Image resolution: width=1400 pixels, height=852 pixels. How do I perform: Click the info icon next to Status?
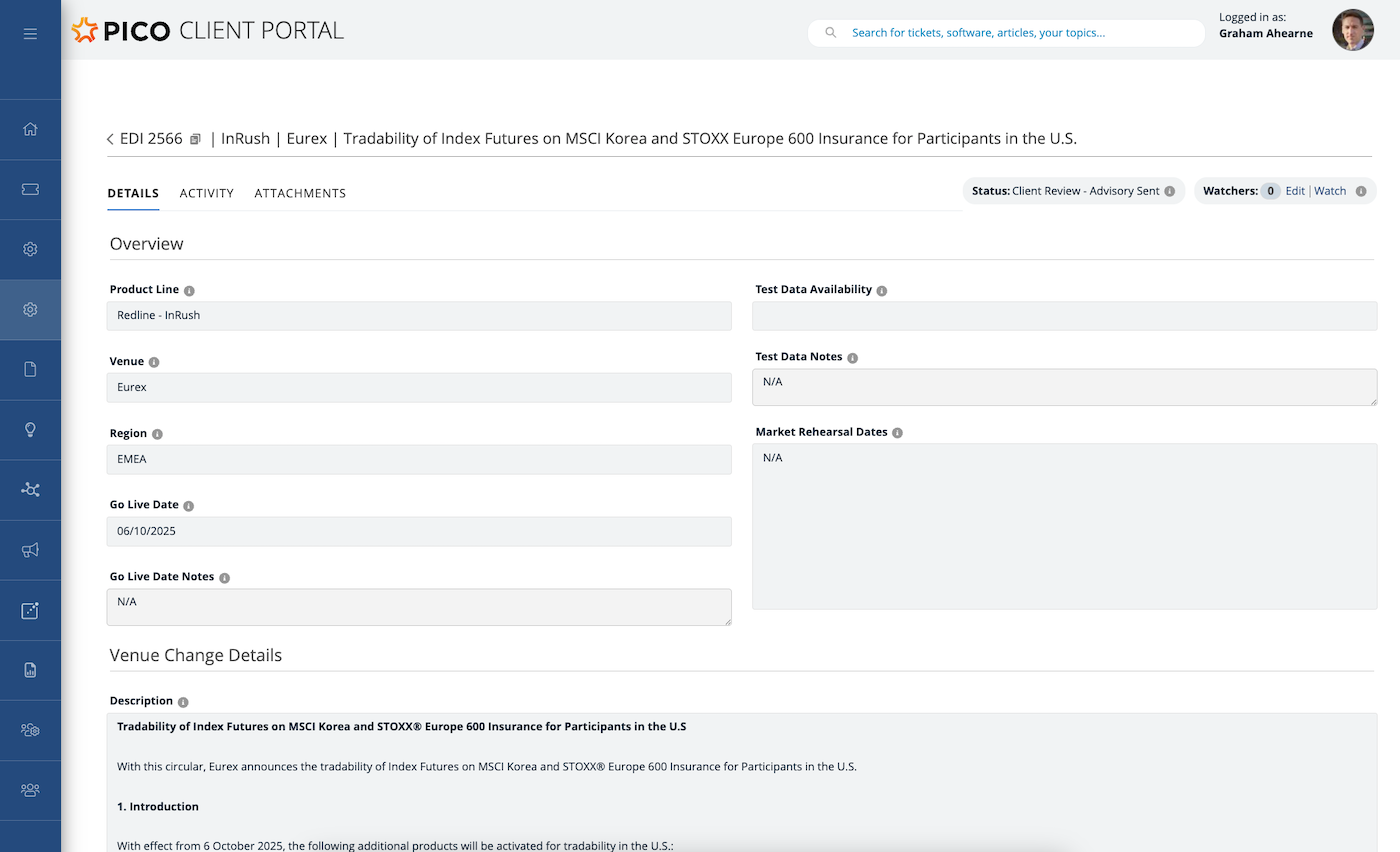(1170, 190)
